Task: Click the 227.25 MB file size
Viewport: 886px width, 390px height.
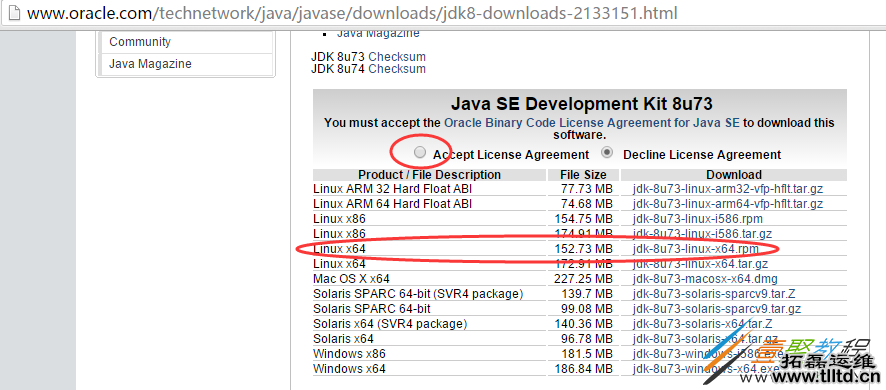Action: pos(584,279)
